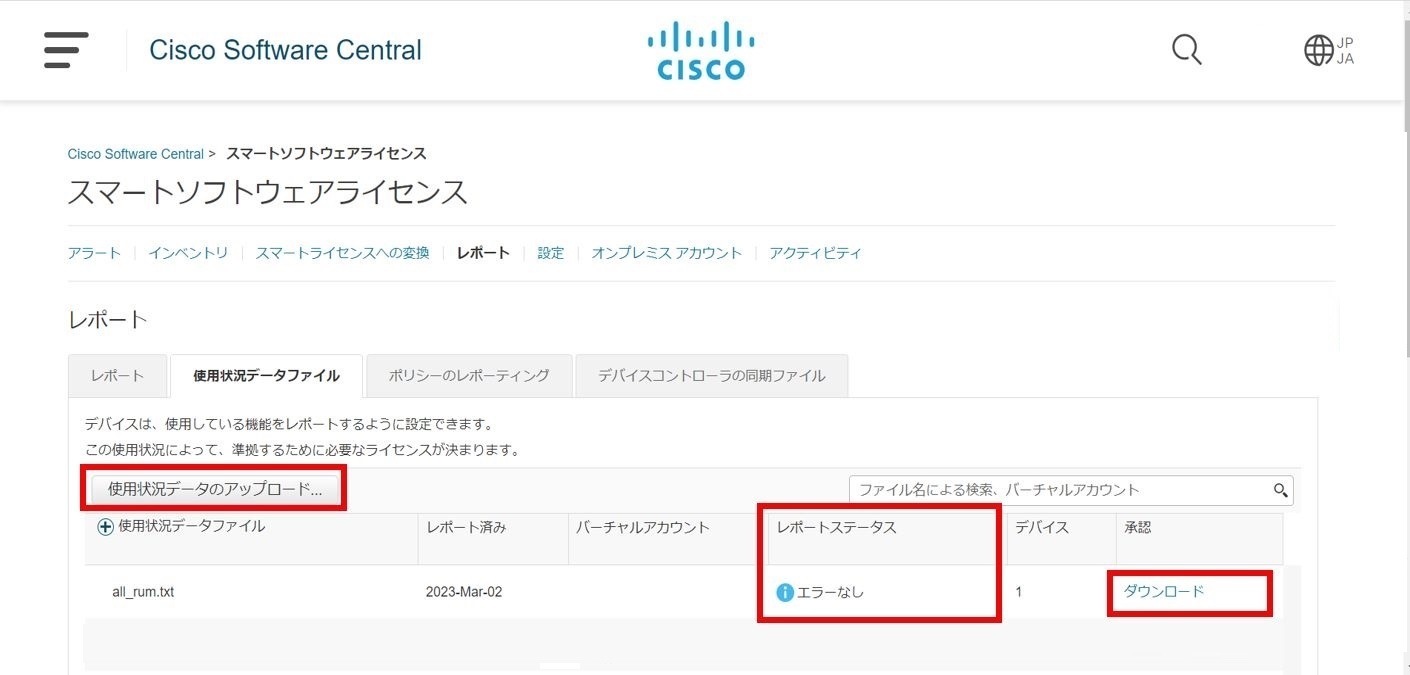Screen dimensions: 1410x675
Task: Expand 使用状況データファイル column via plus icon
Action: click(104, 525)
